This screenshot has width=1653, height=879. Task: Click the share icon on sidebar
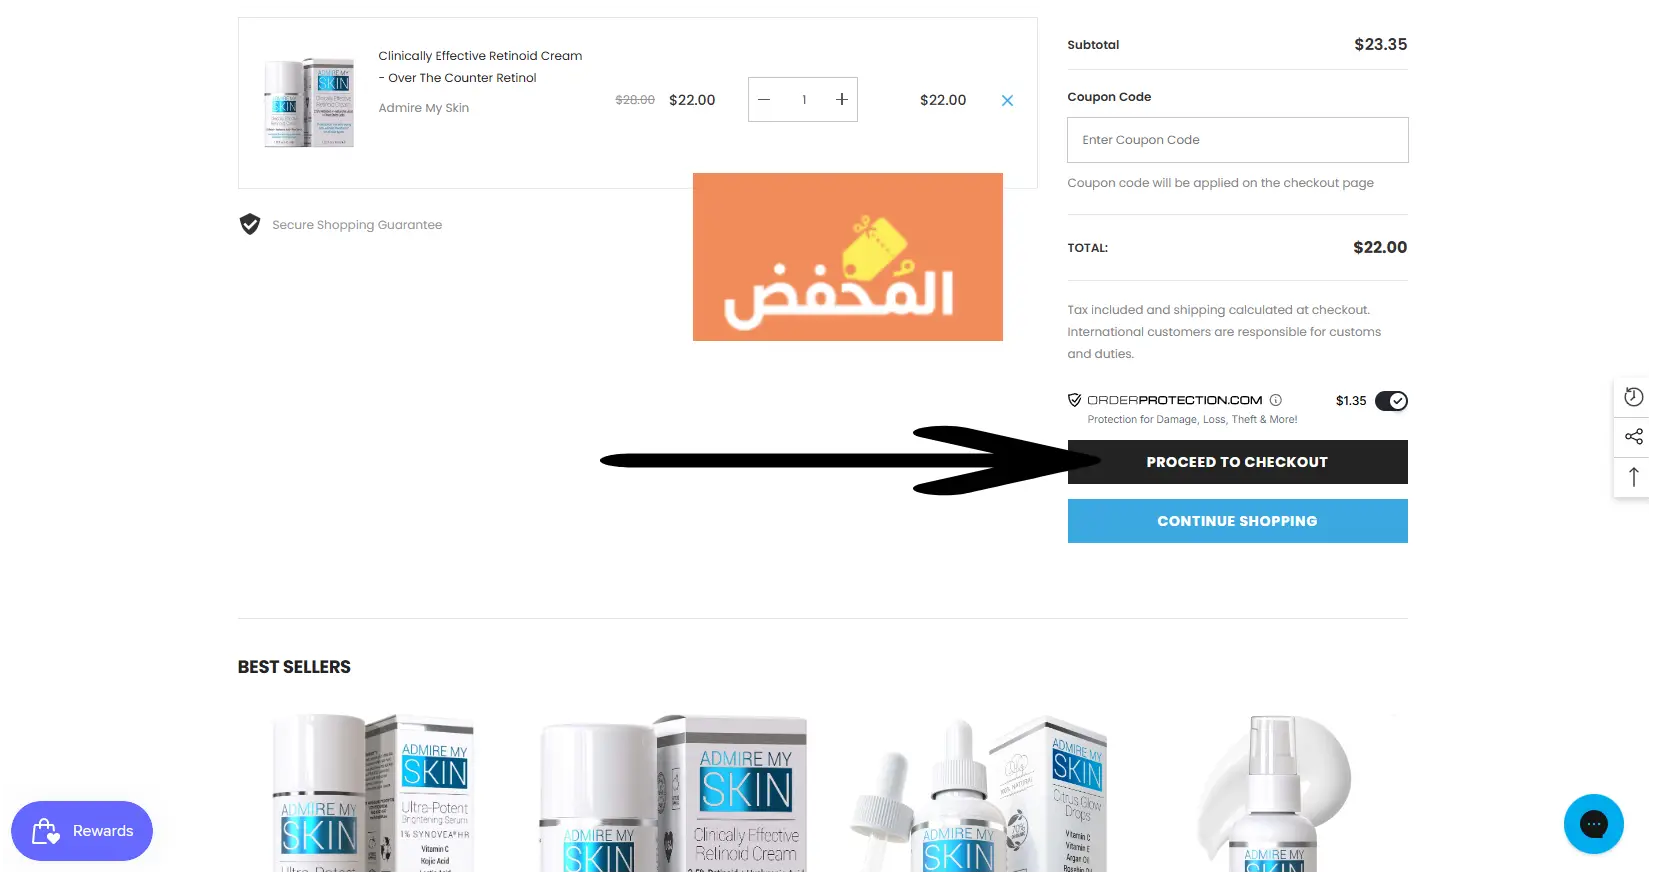(x=1634, y=437)
